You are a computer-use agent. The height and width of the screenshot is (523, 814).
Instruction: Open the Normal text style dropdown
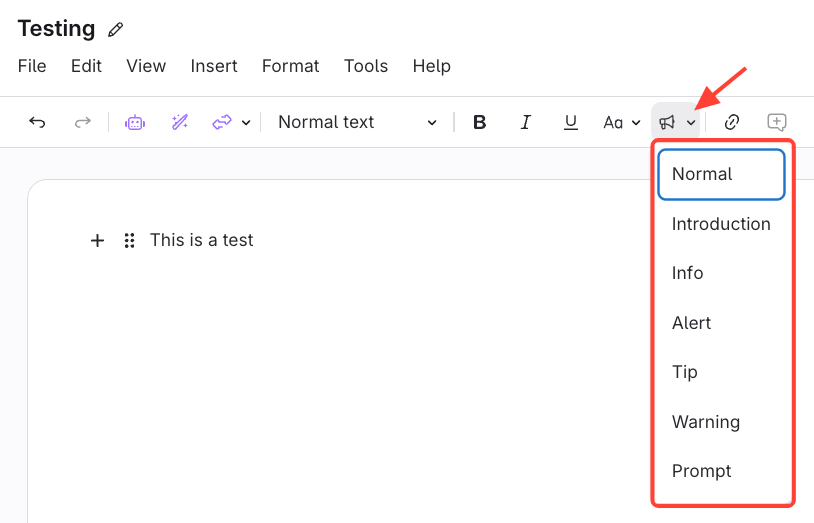point(357,122)
